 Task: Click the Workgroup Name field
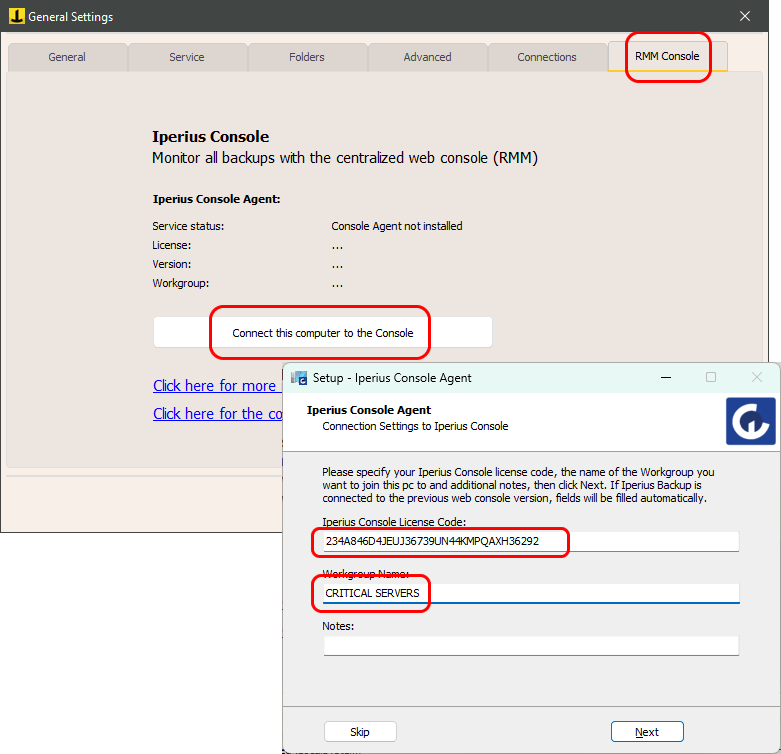click(x=531, y=593)
